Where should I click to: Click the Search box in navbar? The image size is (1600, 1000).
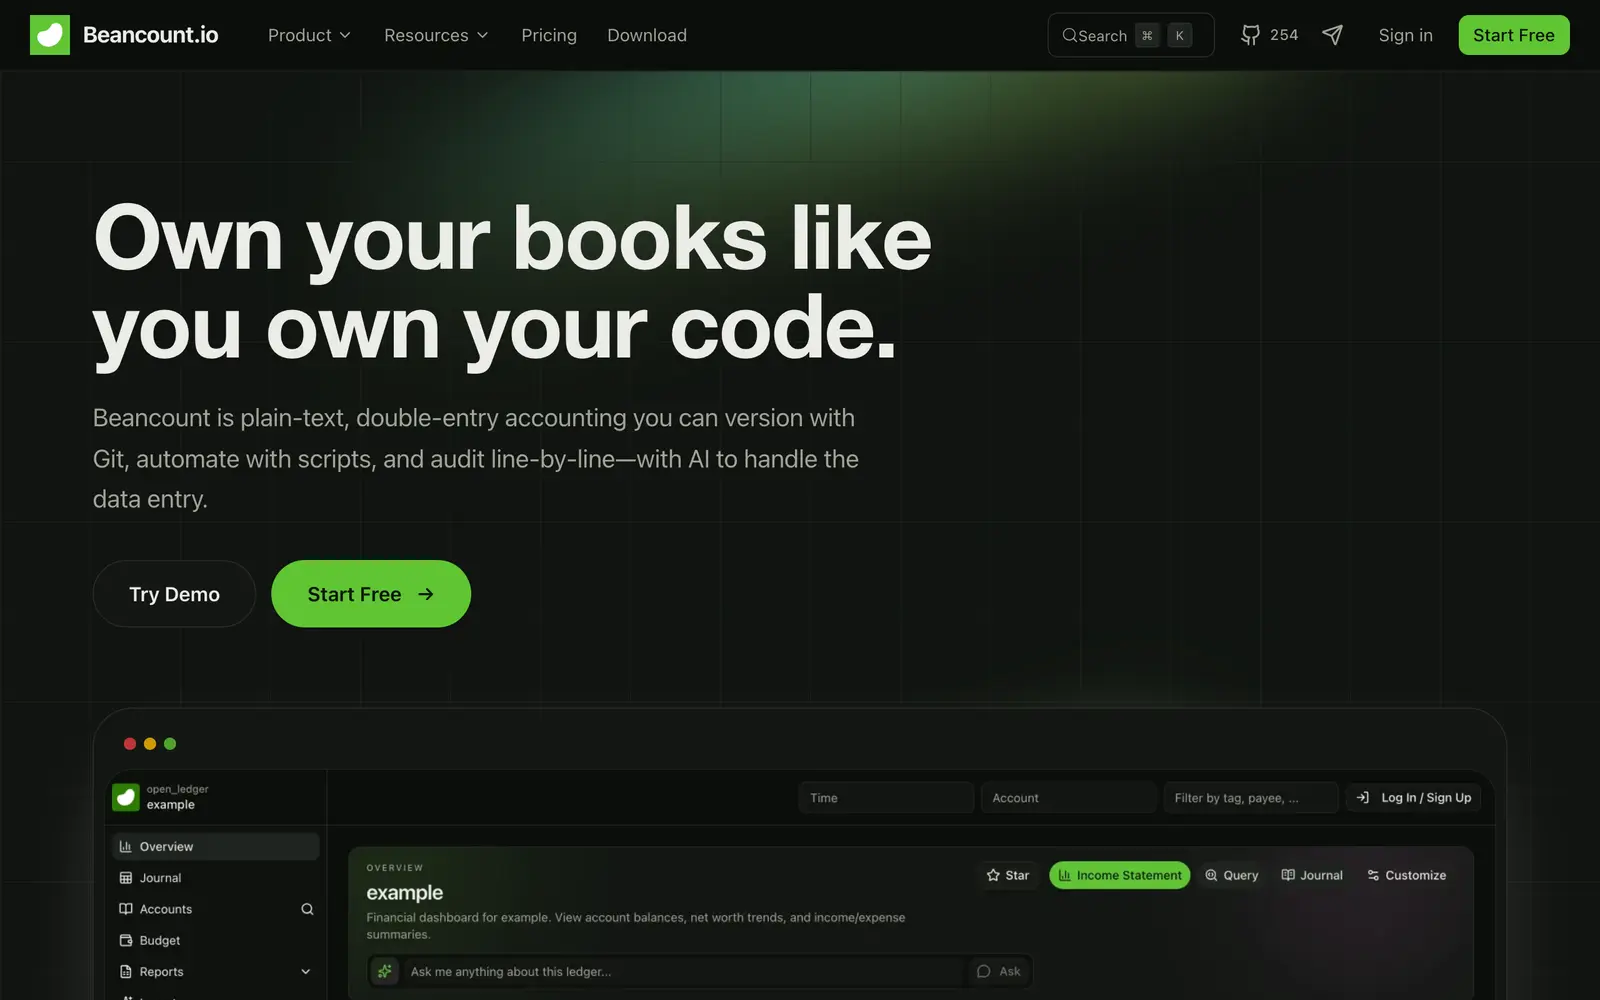click(1131, 35)
